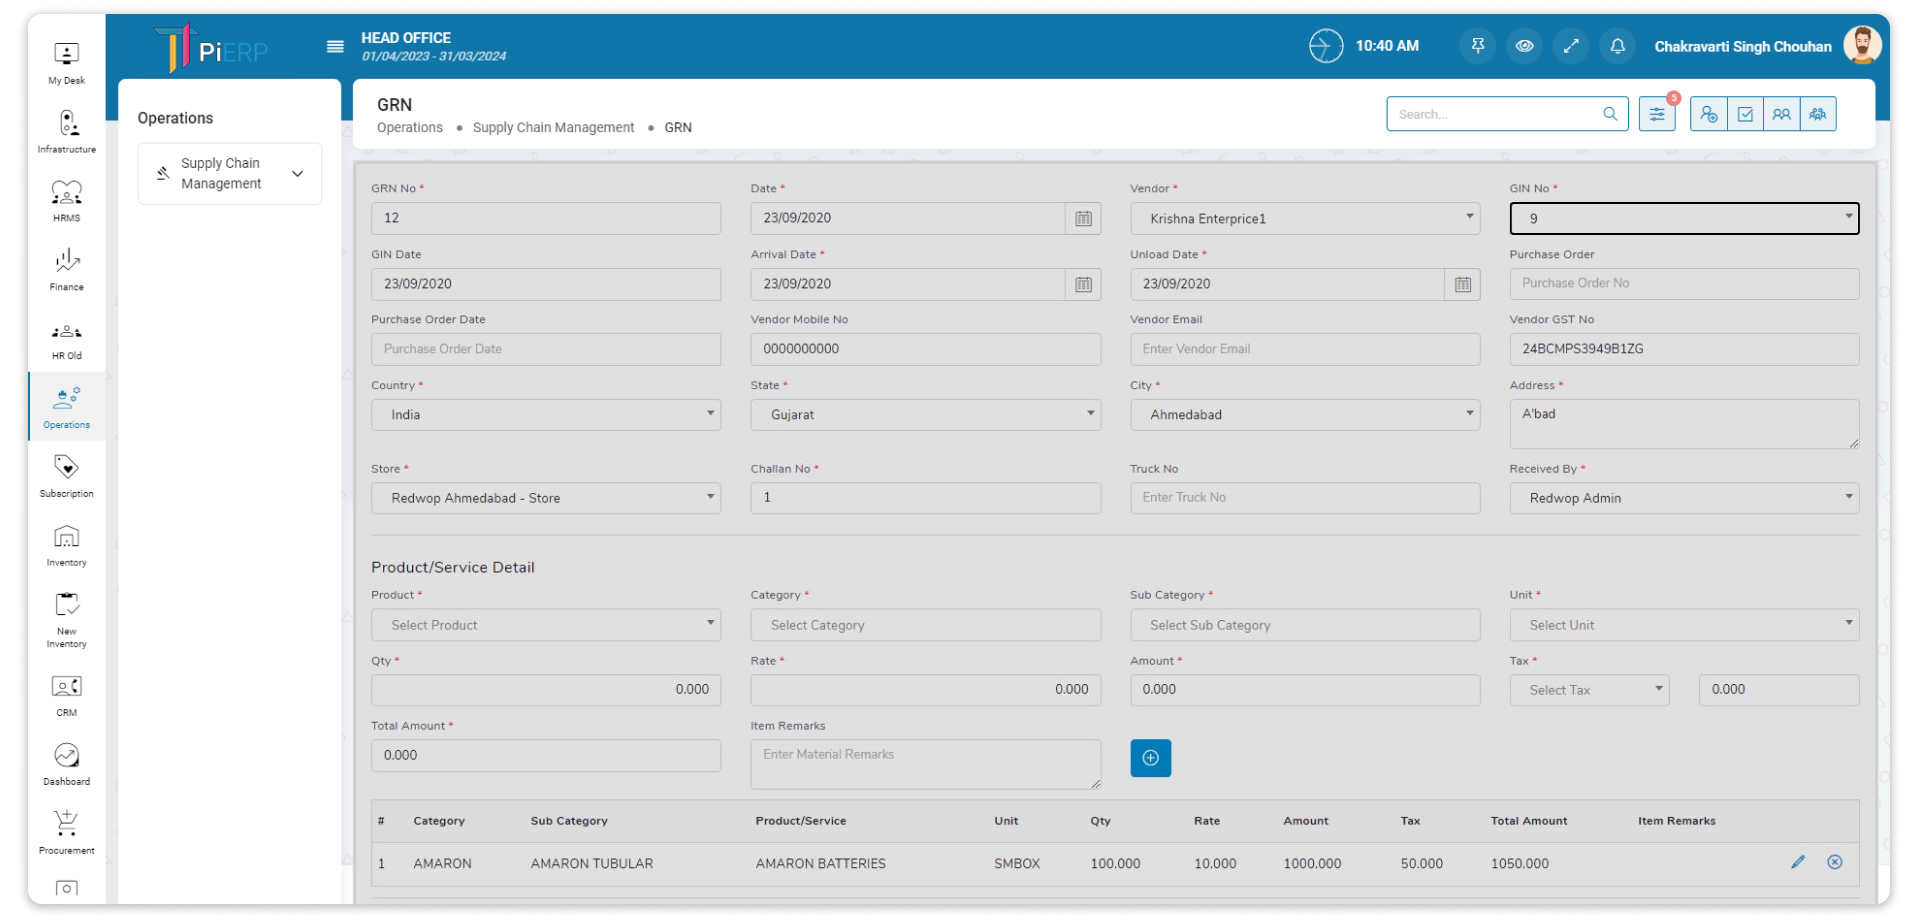Open the filter settings icon with badge
Screen dimensions: 1918x918
pos(1657,114)
